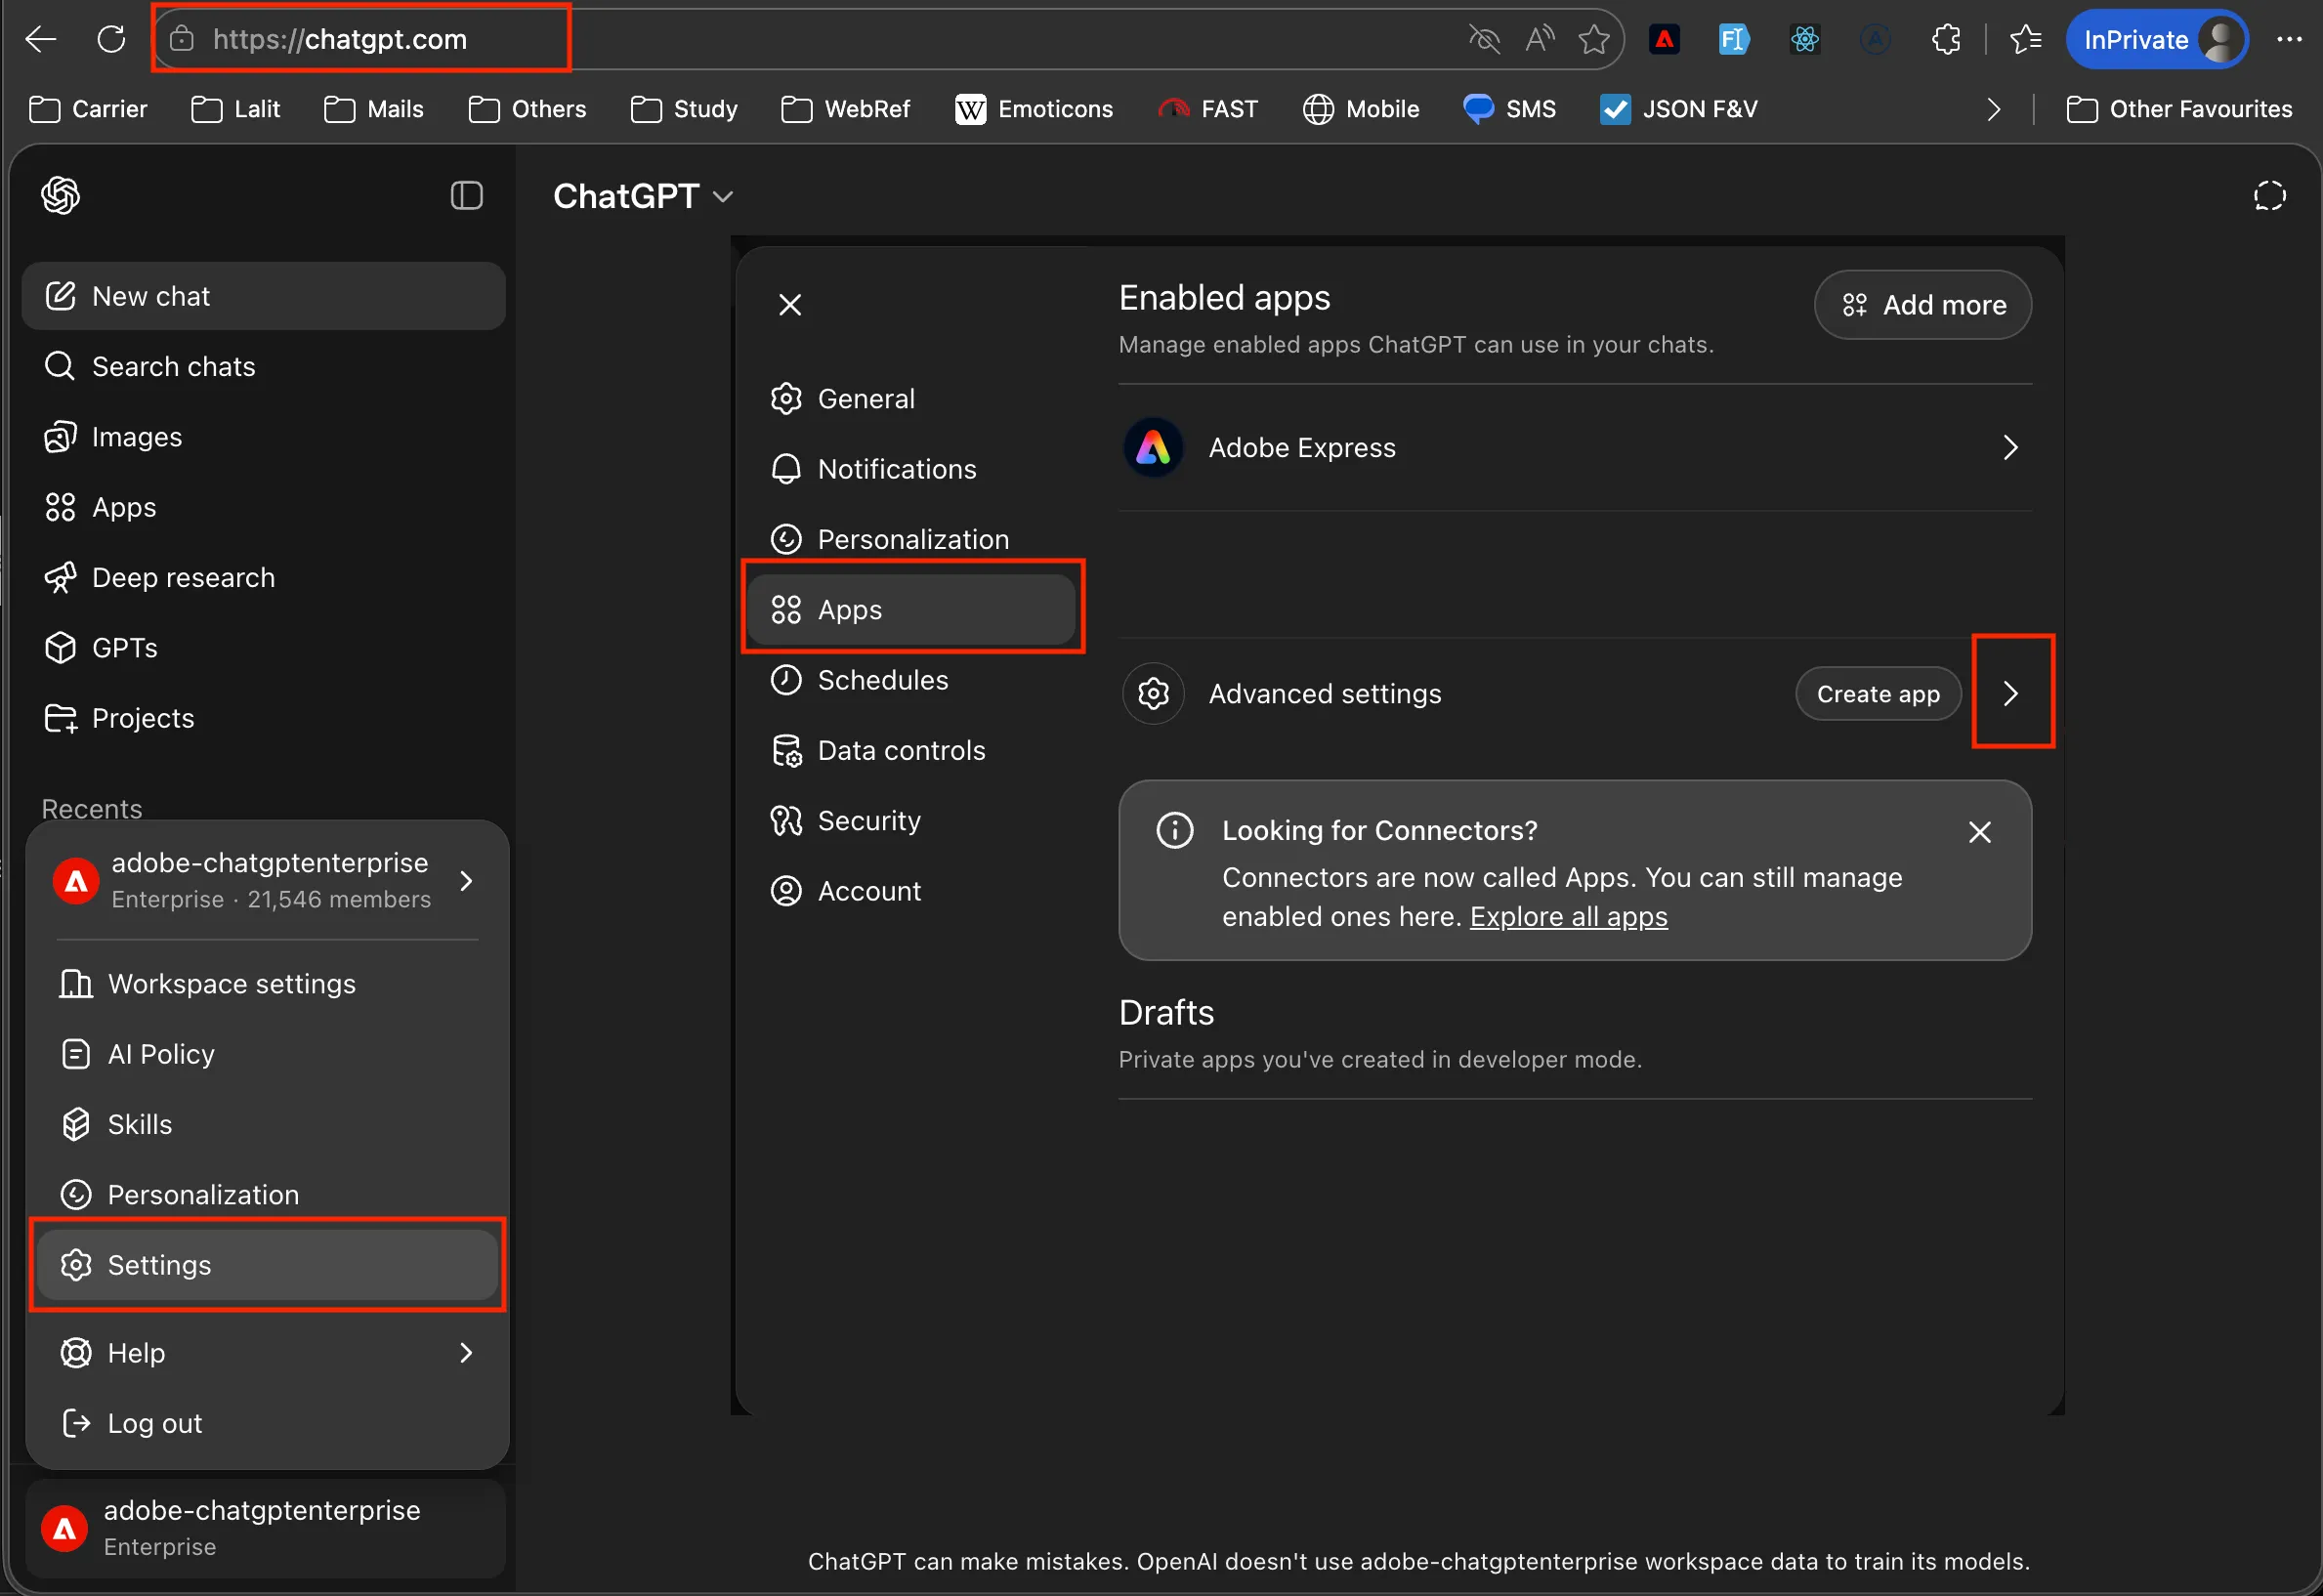Viewport: 2323px width, 1596px height.
Task: Click the Adobe Acrobat extension icon
Action: tap(1664, 40)
